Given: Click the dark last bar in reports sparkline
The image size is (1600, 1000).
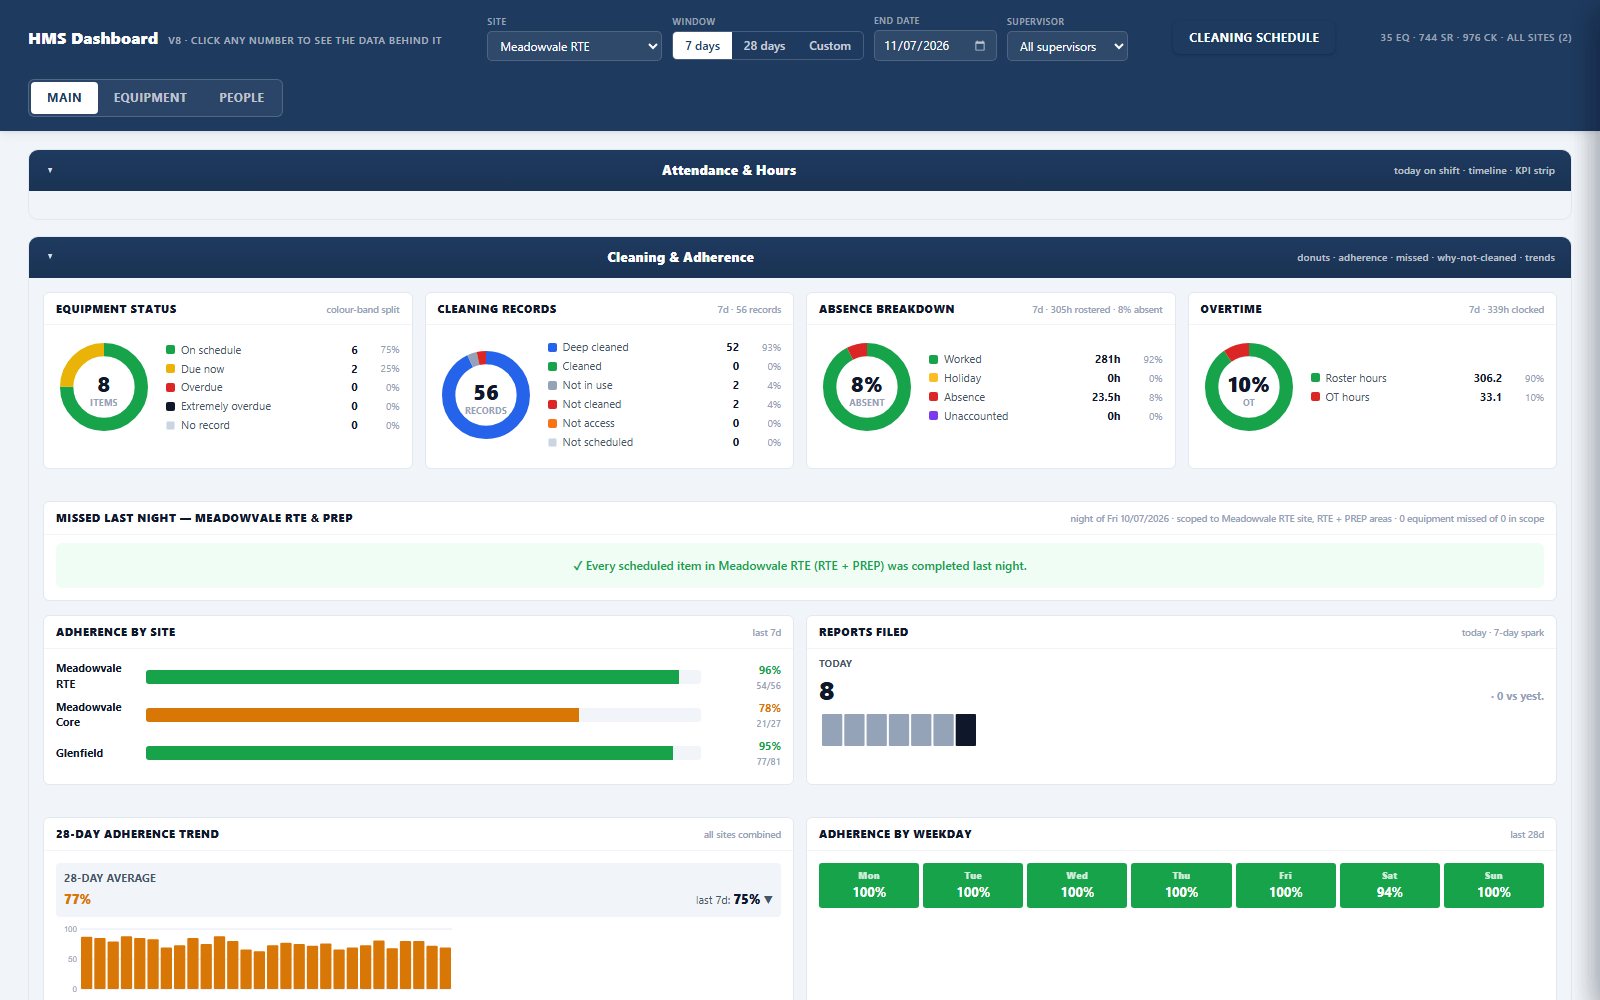Looking at the screenshot, I should pos(966,730).
